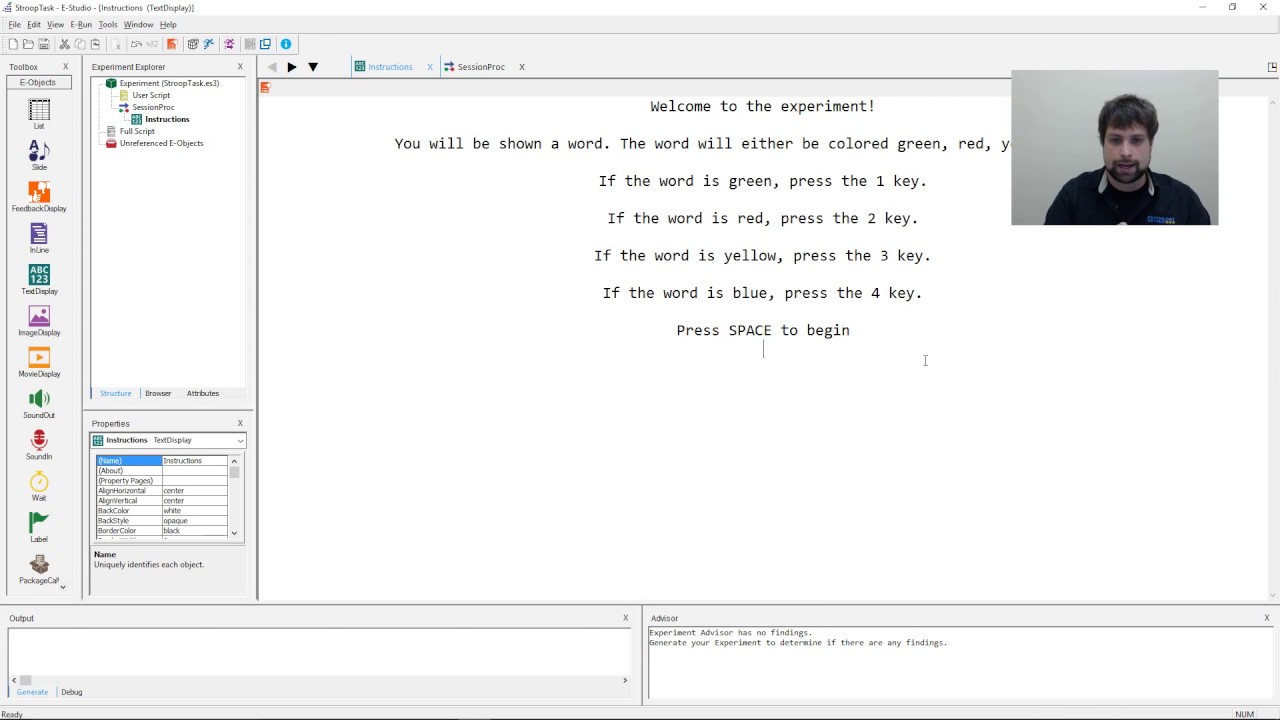Select the SoundIn object in Toolbox
The image size is (1280, 720).
[39, 444]
